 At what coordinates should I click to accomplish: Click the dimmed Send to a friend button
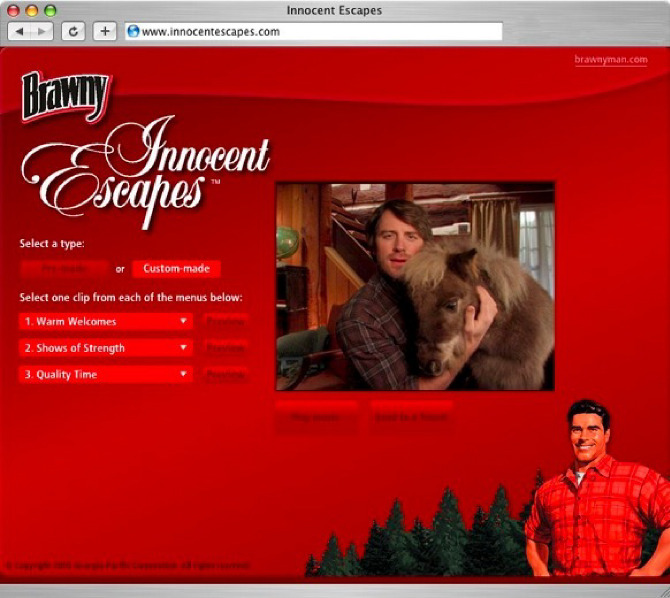point(411,417)
